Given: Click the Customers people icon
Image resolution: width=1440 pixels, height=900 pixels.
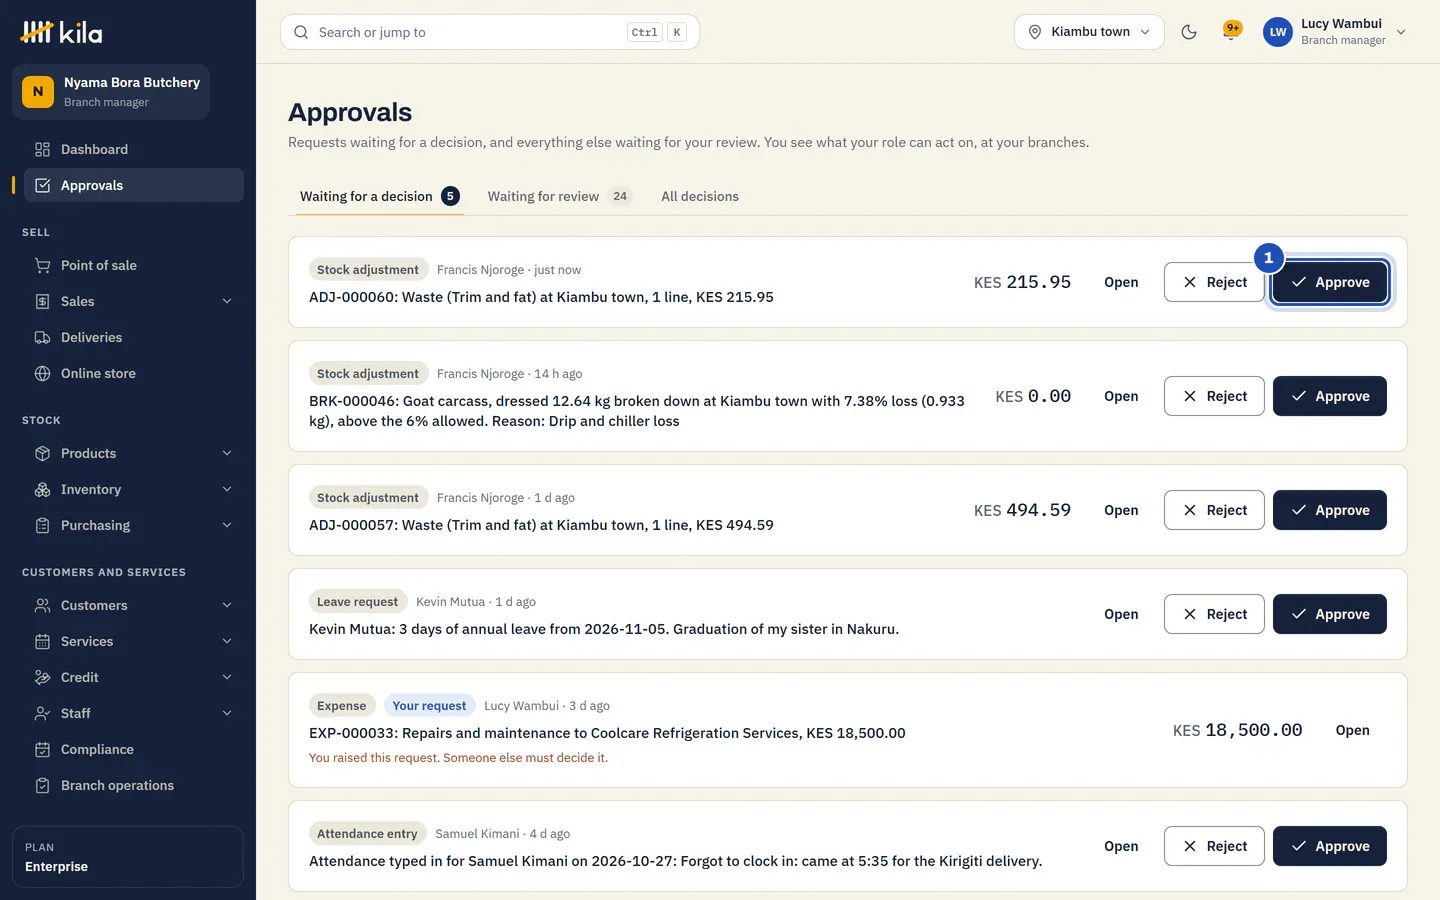Looking at the screenshot, I should (42, 605).
